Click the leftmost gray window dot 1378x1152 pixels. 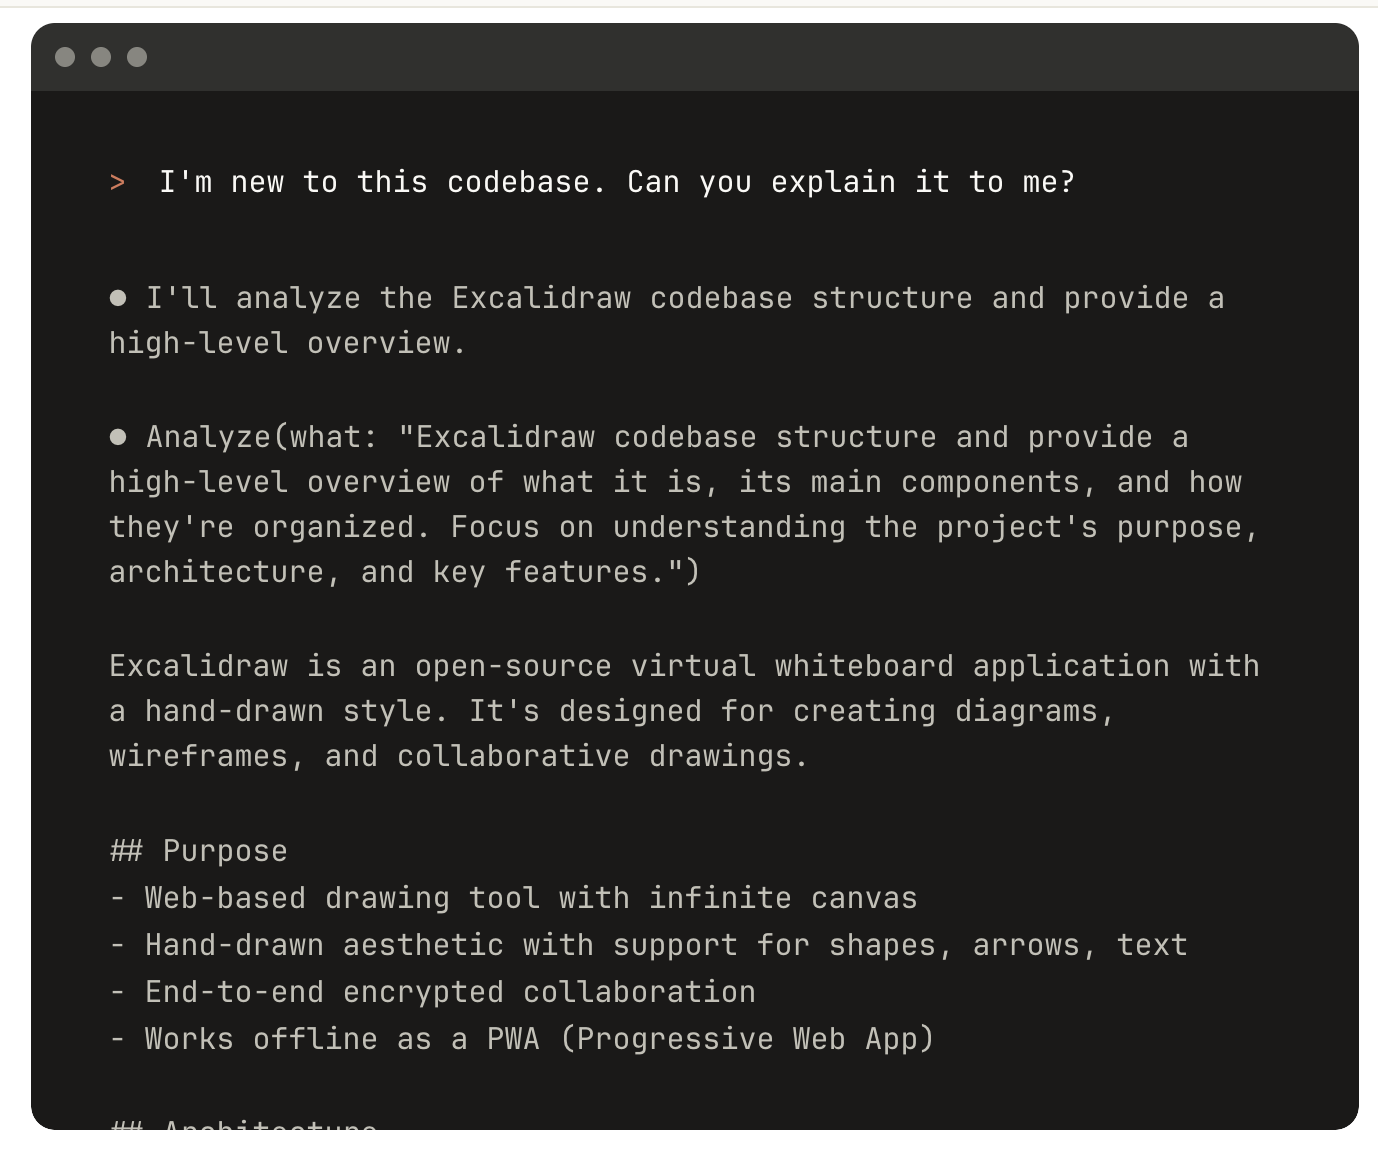65,57
